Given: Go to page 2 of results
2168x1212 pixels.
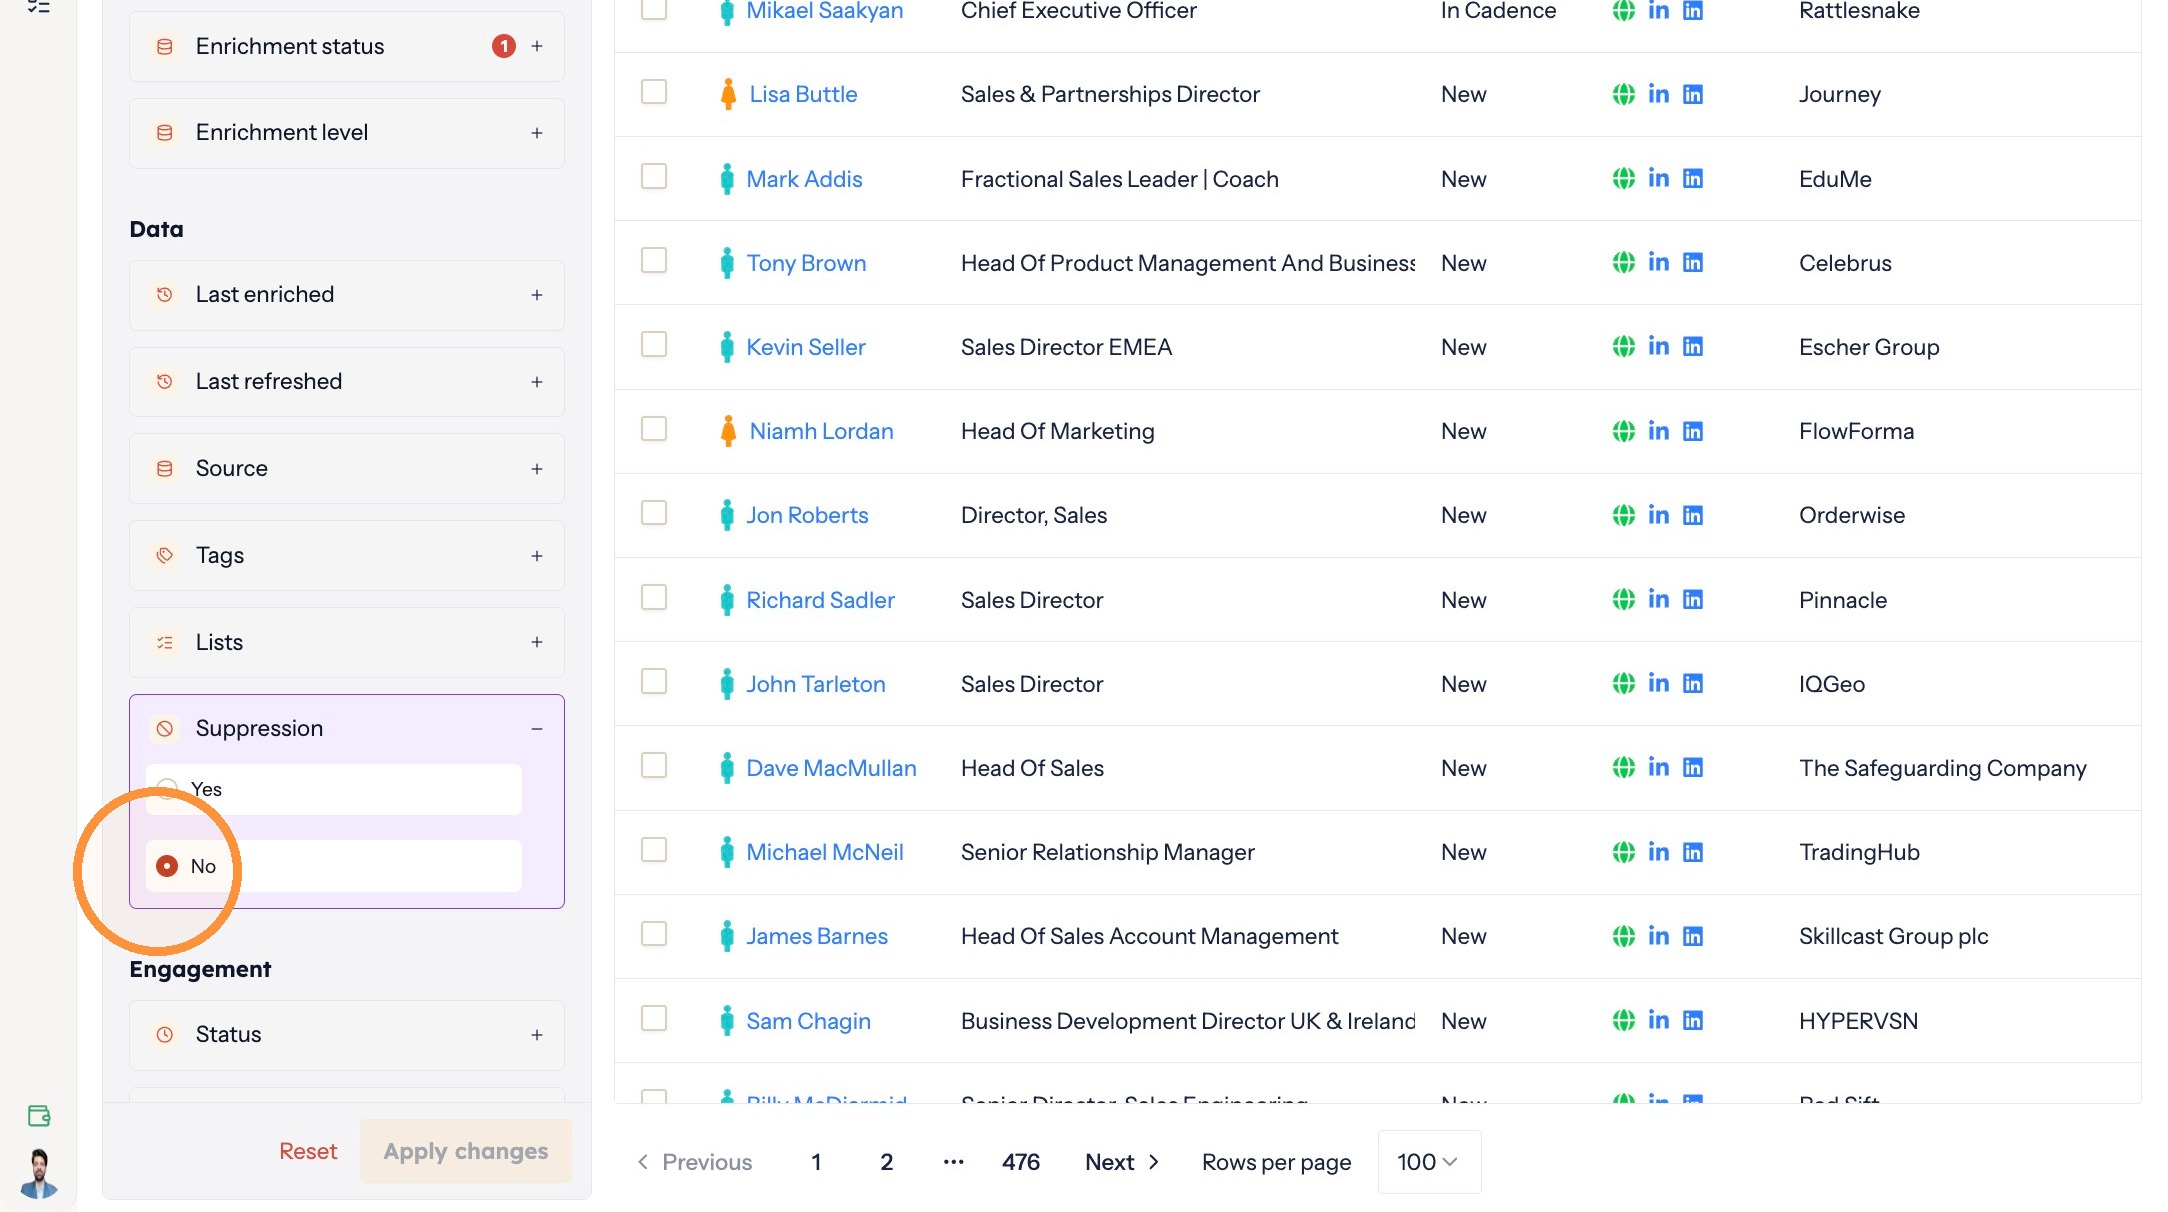Looking at the screenshot, I should [886, 1162].
